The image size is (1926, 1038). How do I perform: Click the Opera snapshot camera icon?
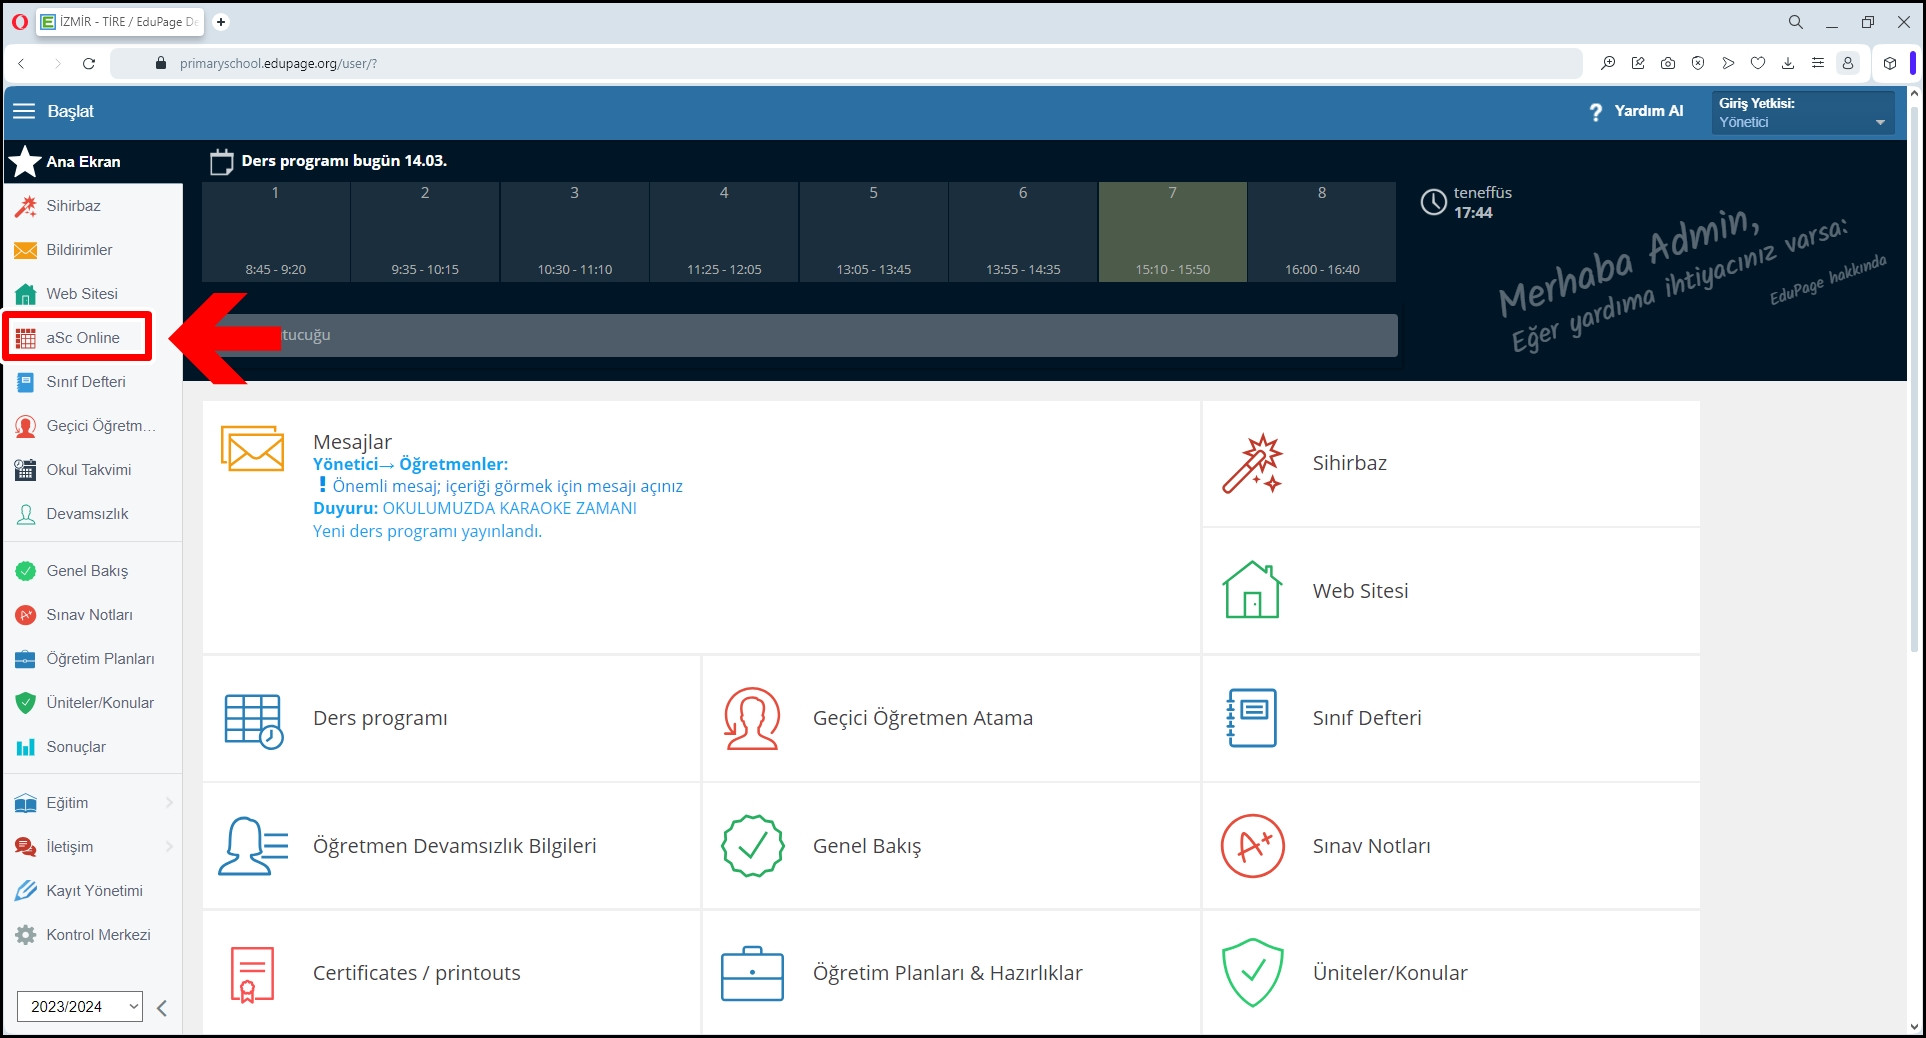pyautogui.click(x=1668, y=63)
